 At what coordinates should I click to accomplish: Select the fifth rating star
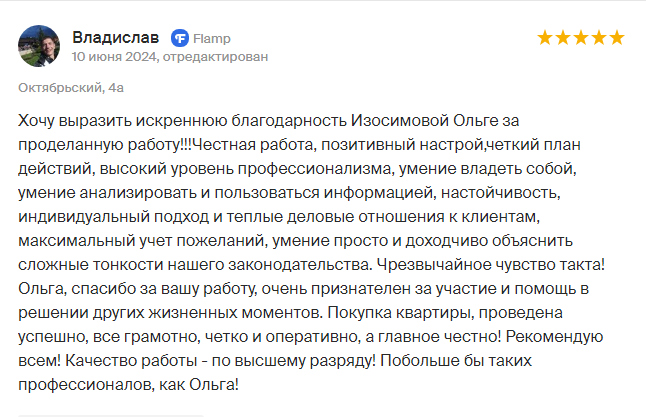(x=617, y=37)
